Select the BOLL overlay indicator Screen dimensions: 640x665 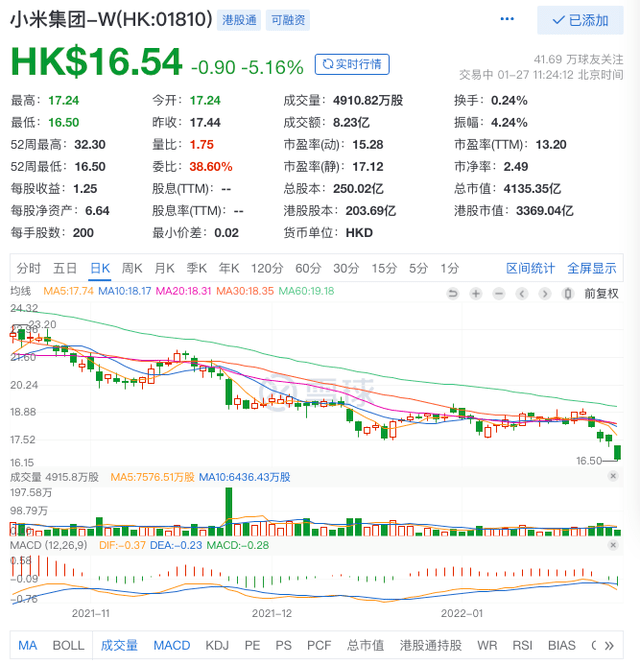(x=68, y=645)
